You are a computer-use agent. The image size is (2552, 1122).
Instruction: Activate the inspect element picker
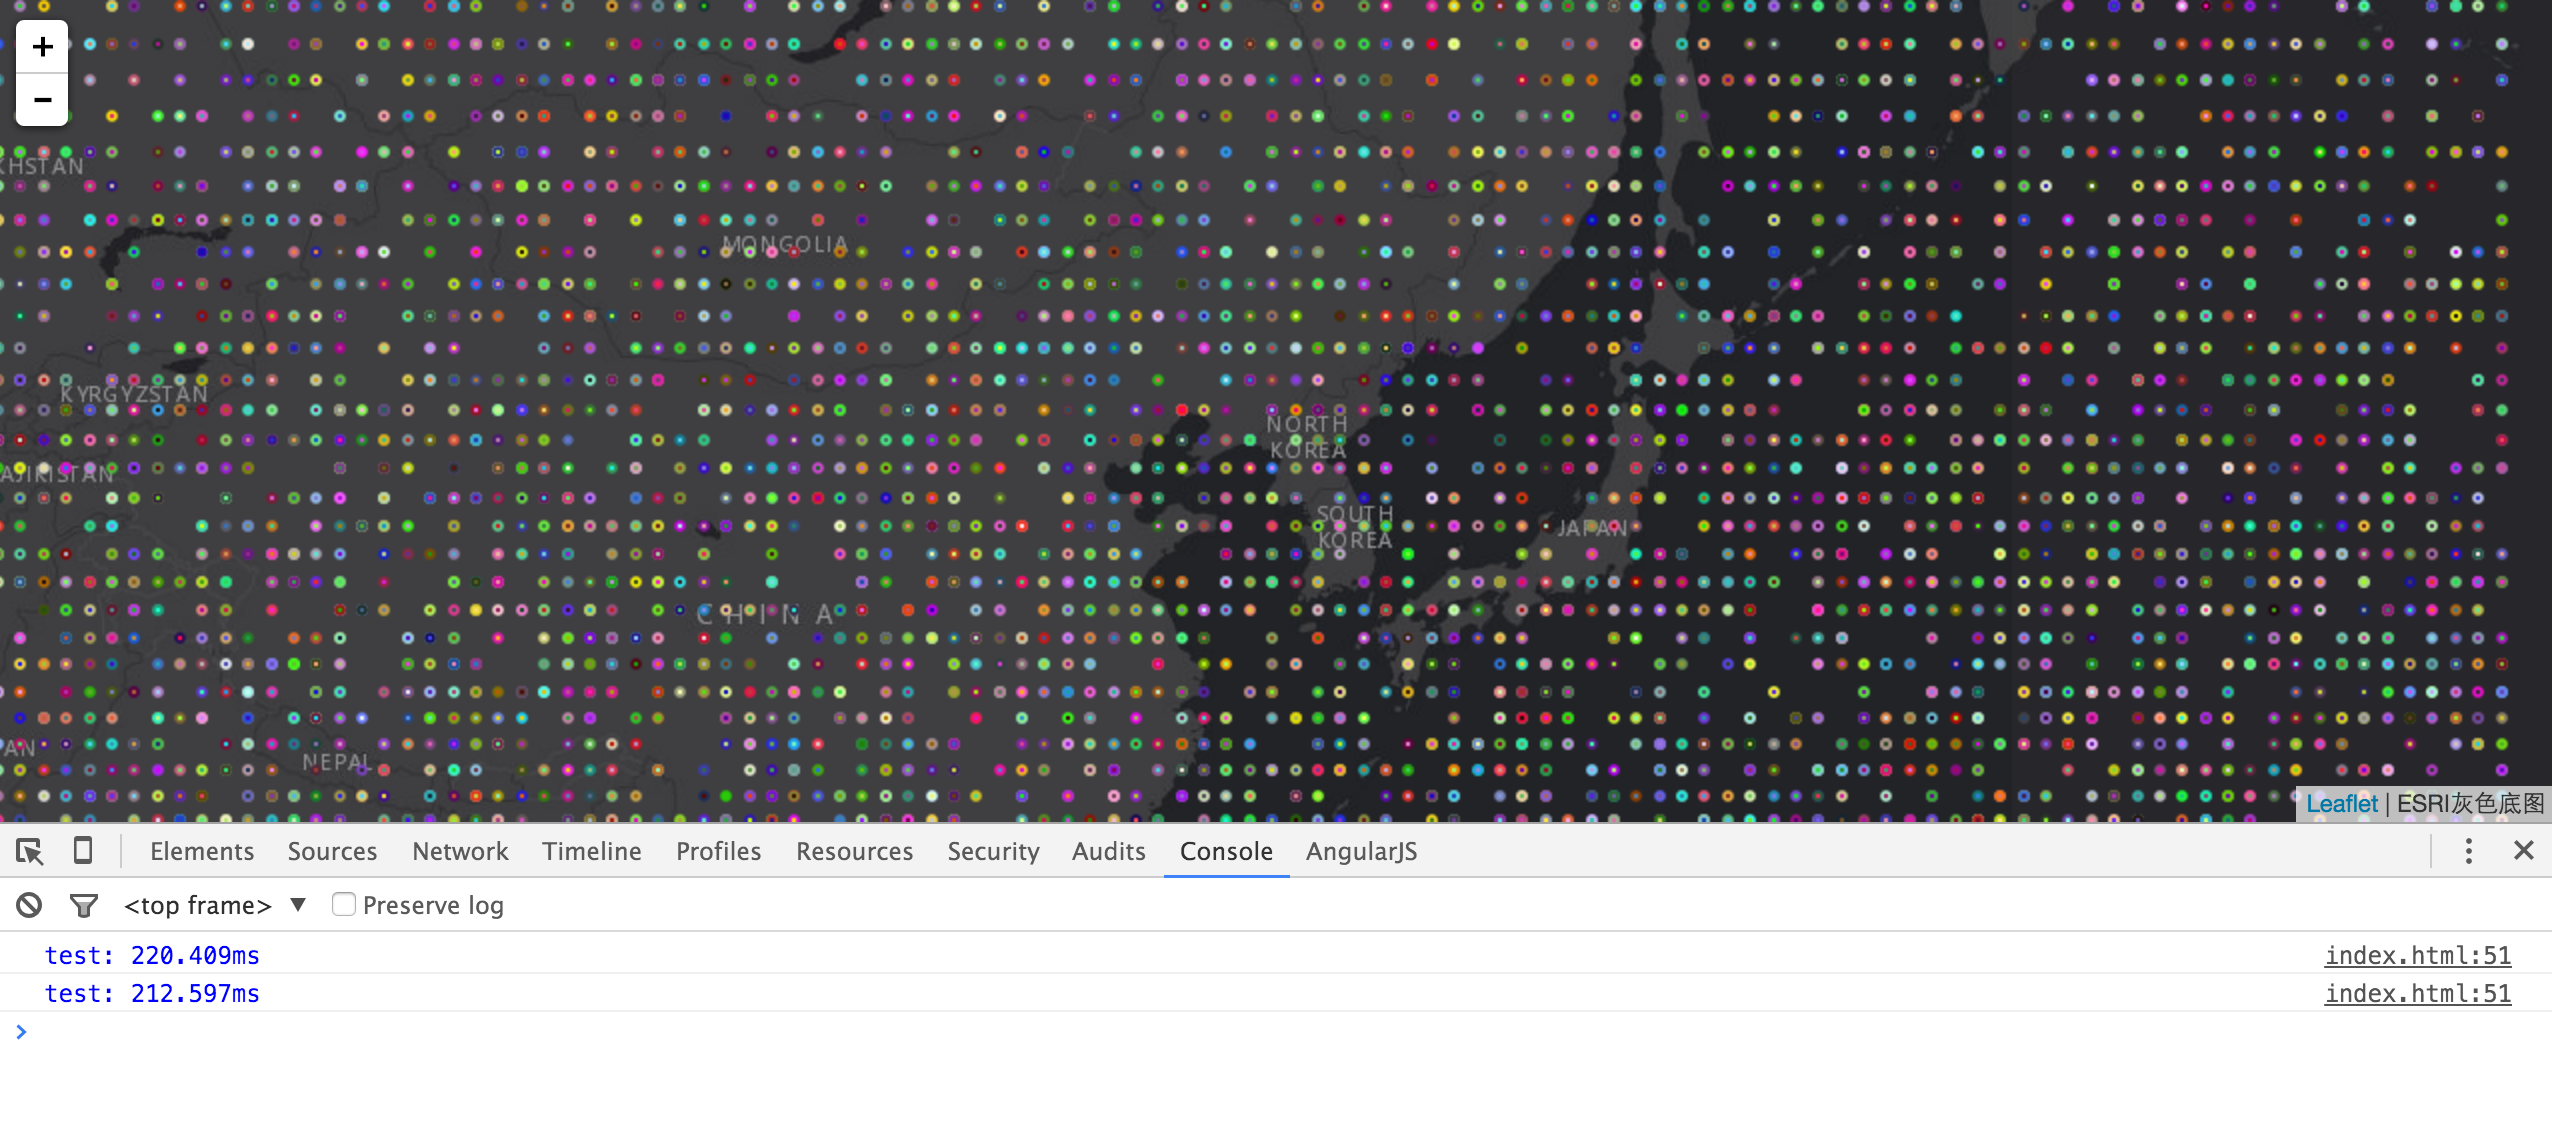click(29, 851)
